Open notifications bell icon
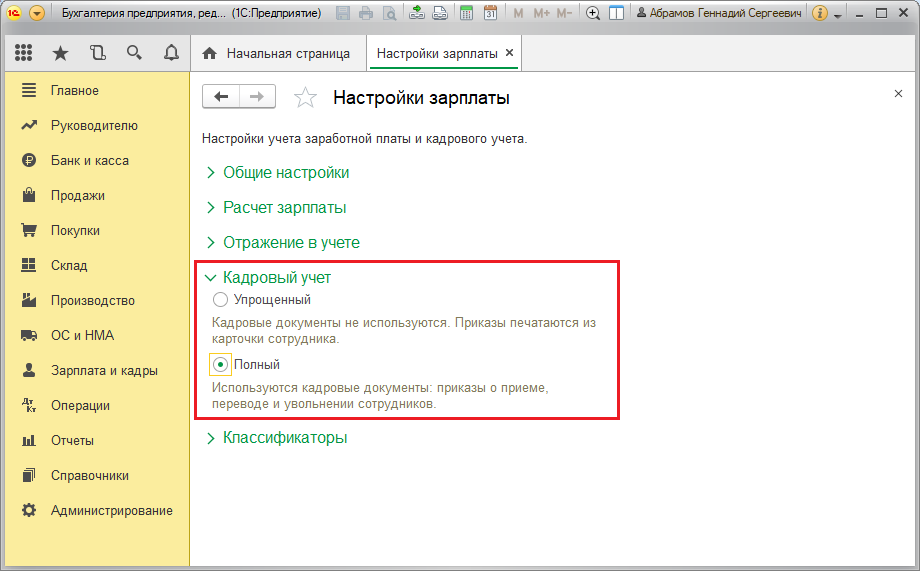 pyautogui.click(x=171, y=53)
